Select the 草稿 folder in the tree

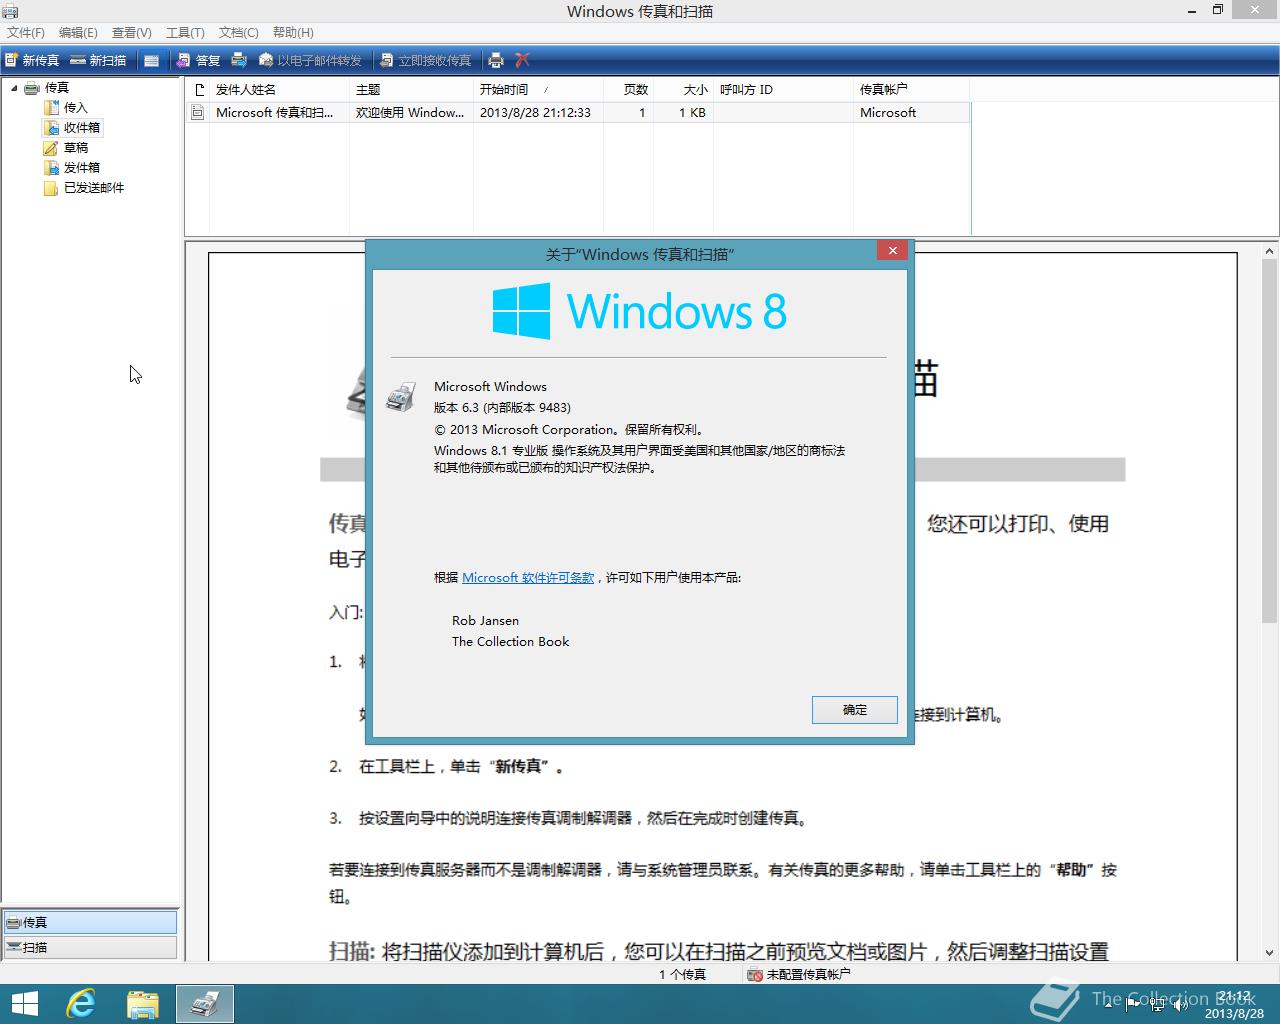76,148
